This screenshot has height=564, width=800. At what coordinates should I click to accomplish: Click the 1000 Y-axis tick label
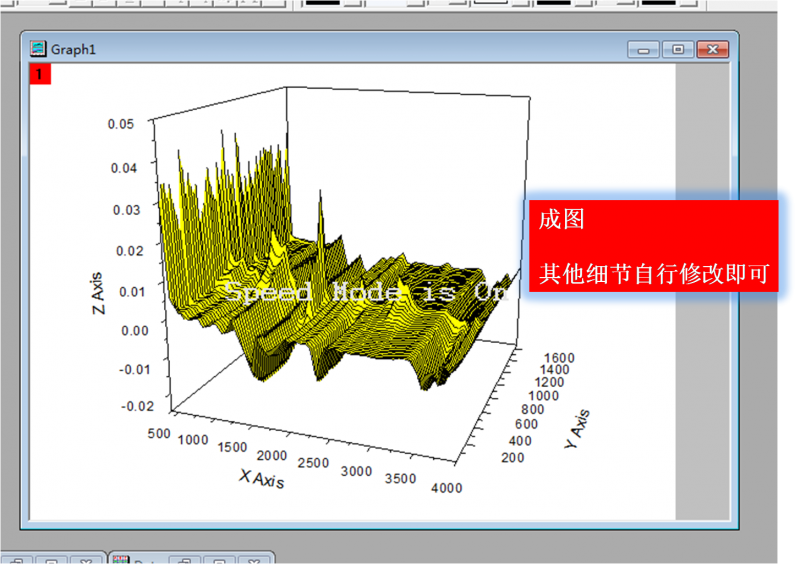pyautogui.click(x=543, y=396)
